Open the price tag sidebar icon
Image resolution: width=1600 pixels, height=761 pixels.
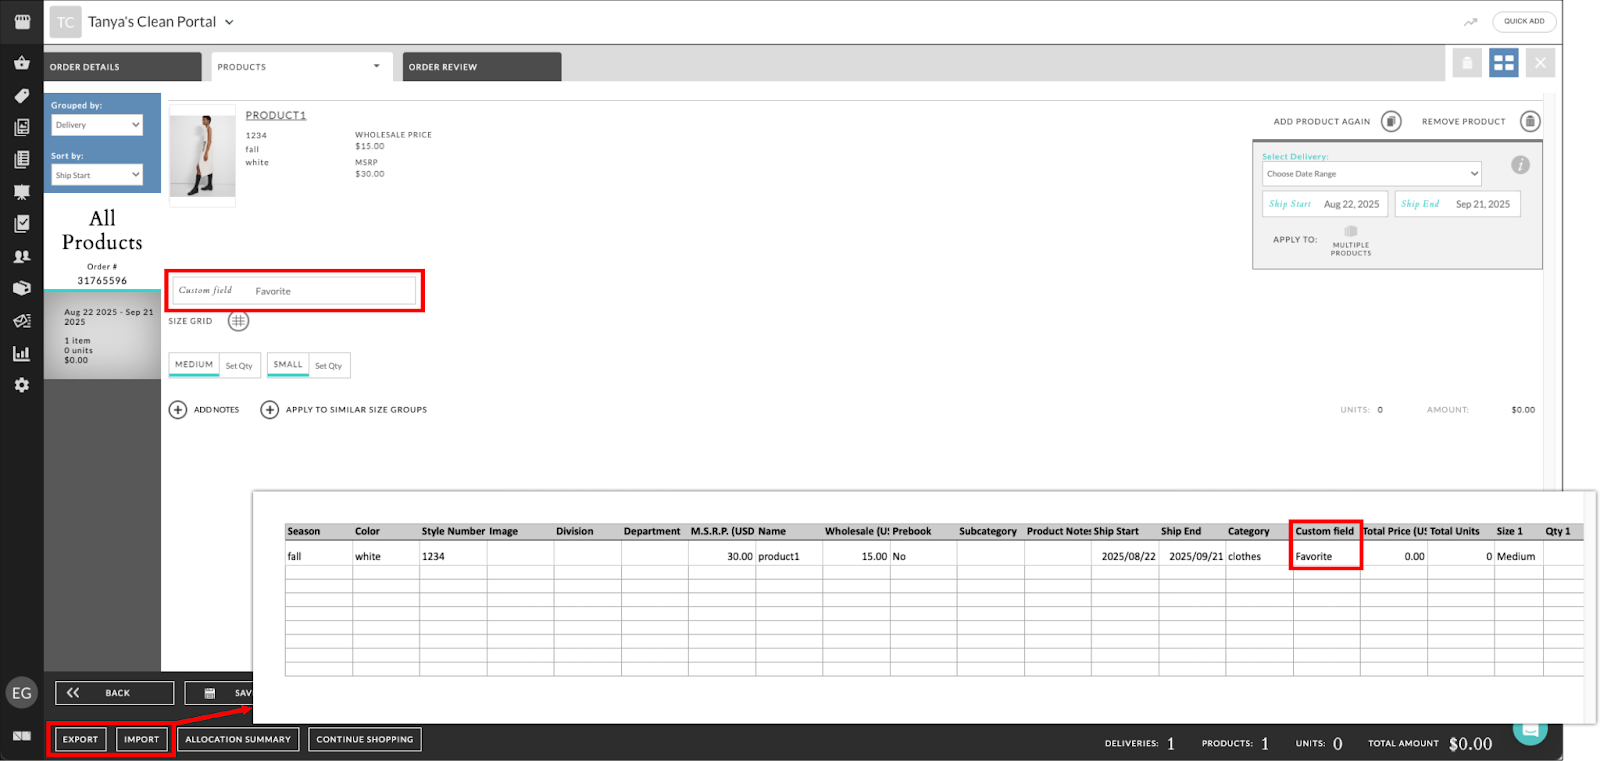point(22,96)
